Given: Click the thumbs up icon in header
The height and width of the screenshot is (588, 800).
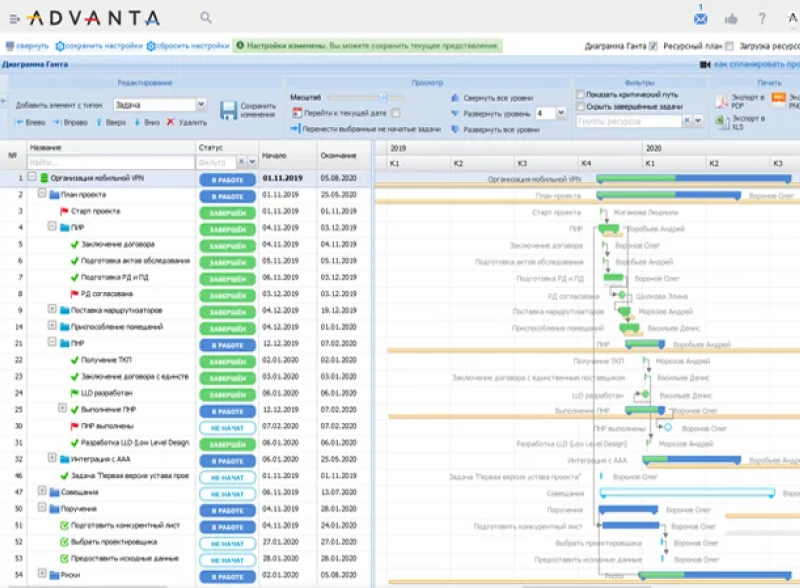Looking at the screenshot, I should point(731,18).
